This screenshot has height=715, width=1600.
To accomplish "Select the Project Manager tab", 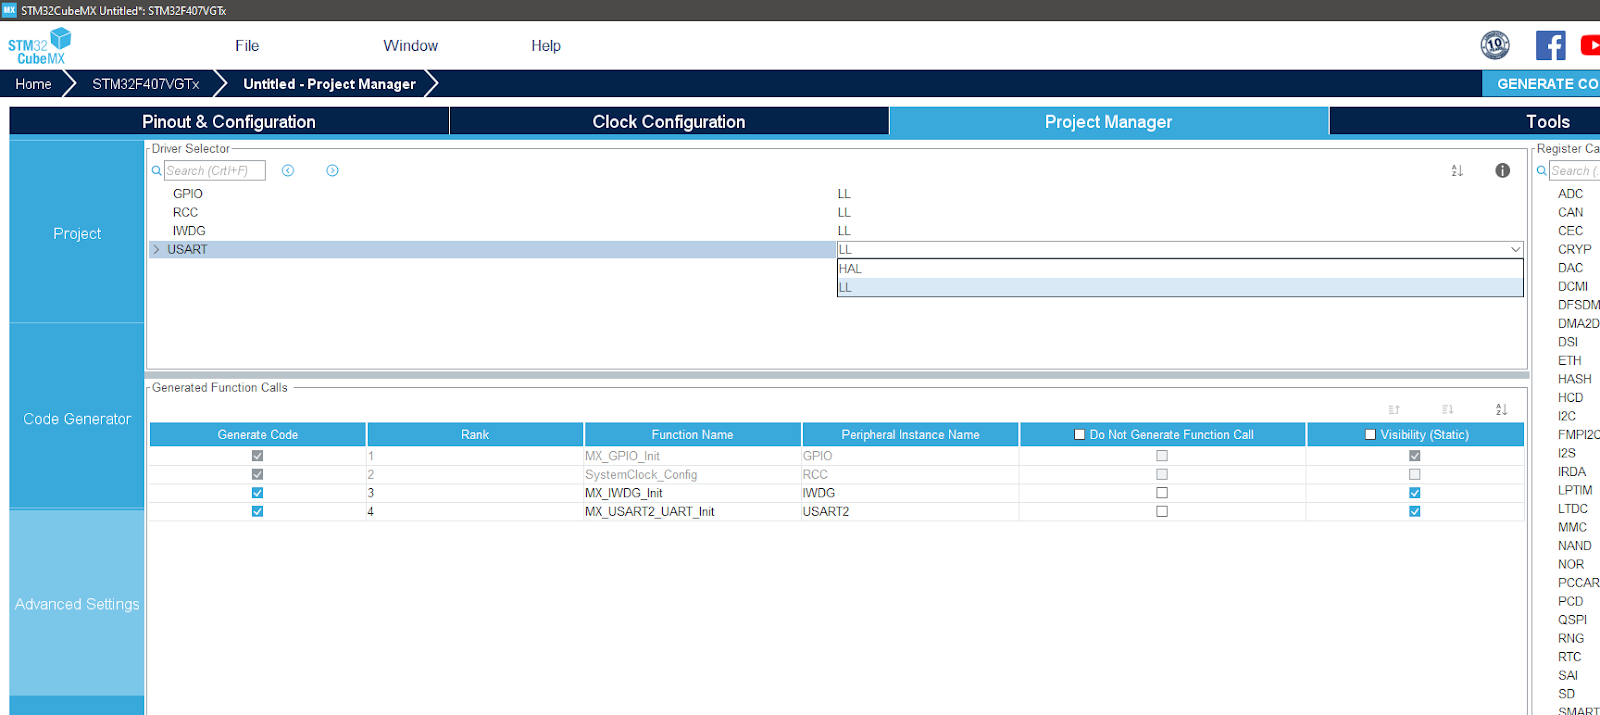I will click(1108, 121).
